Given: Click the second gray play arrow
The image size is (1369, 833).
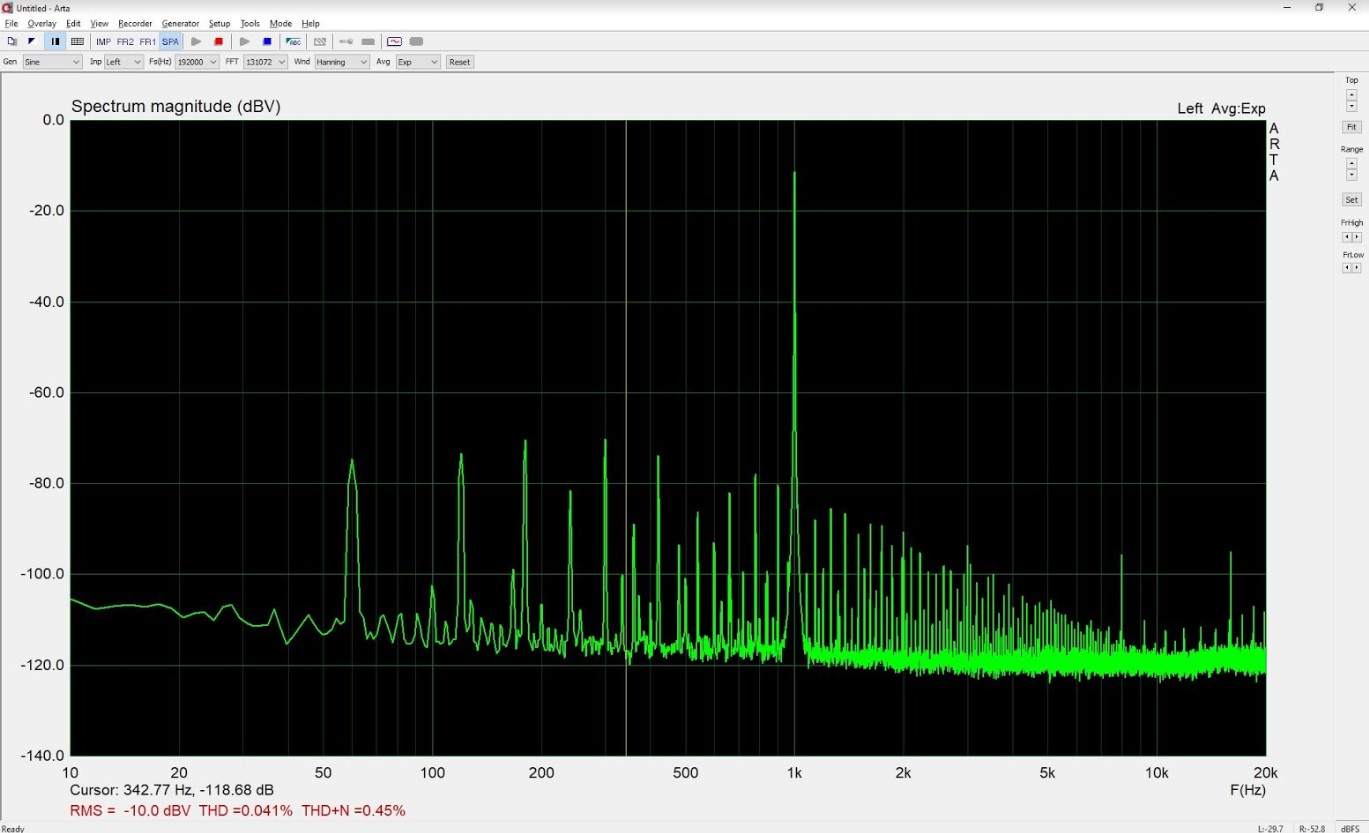Looking at the screenshot, I should pos(245,42).
